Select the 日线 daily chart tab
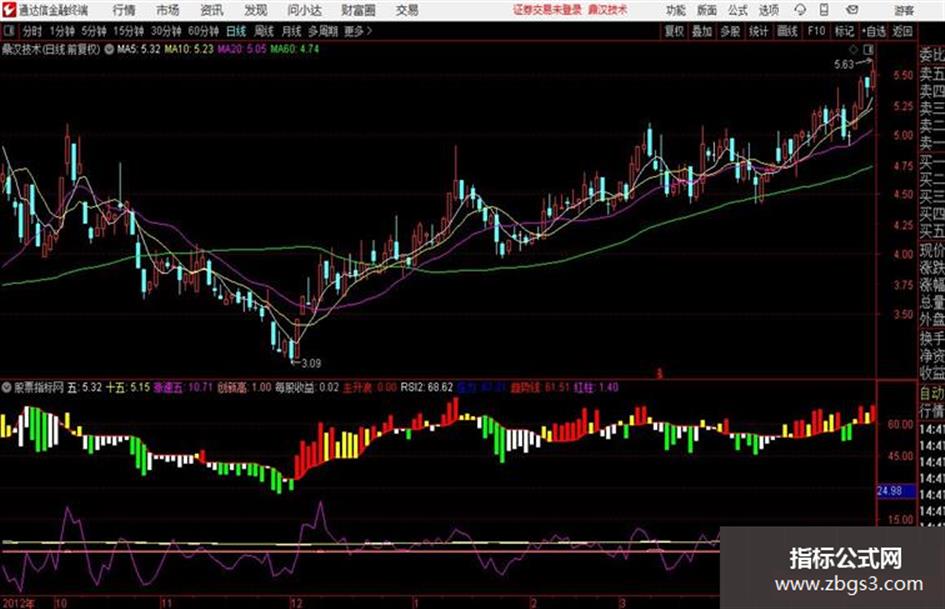945x609 pixels. (236, 31)
